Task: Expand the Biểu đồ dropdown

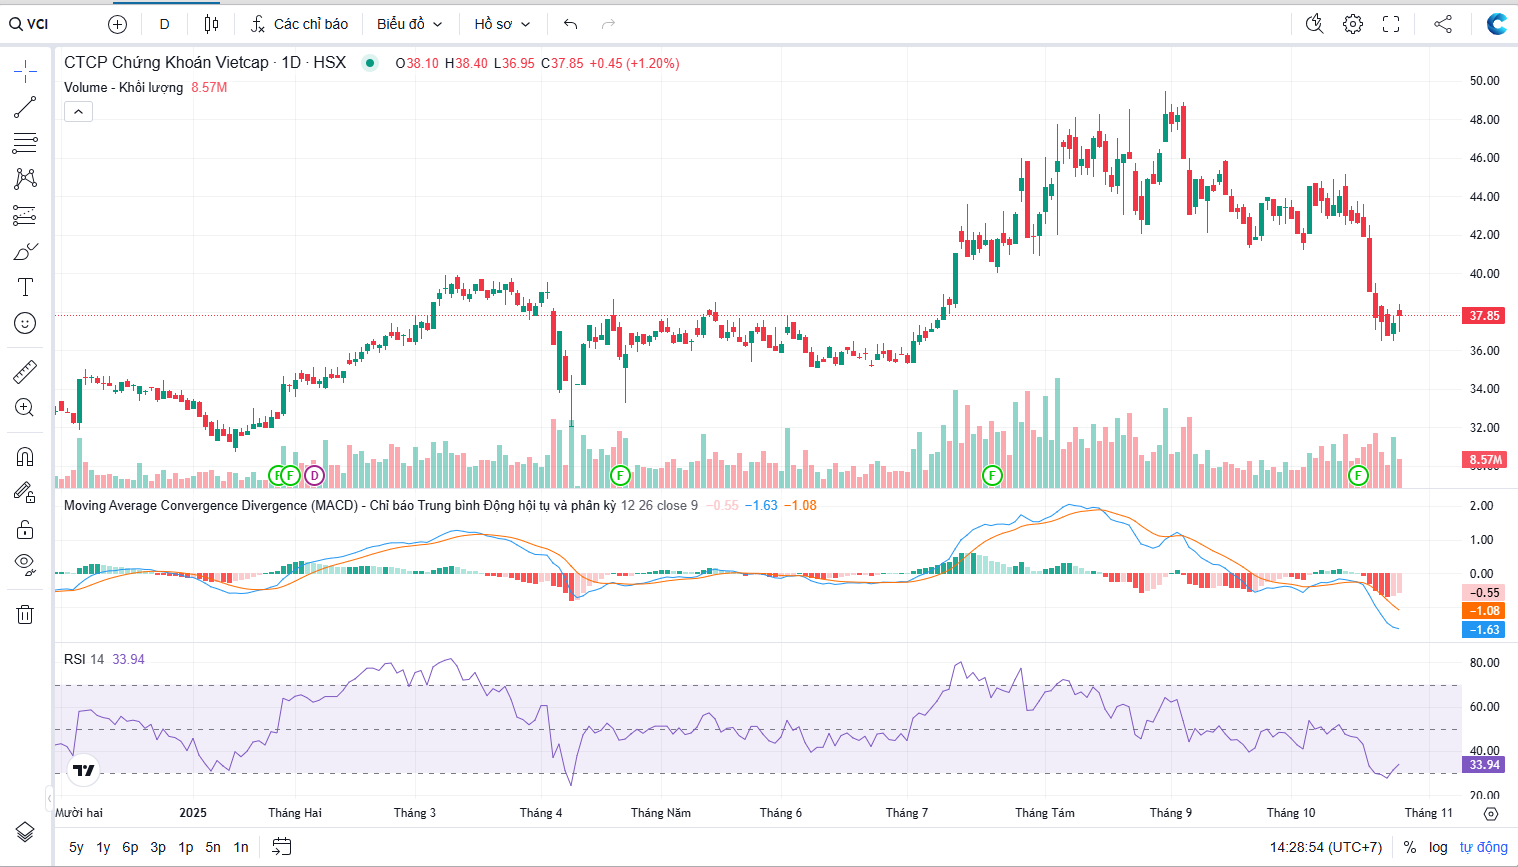Action: (409, 24)
